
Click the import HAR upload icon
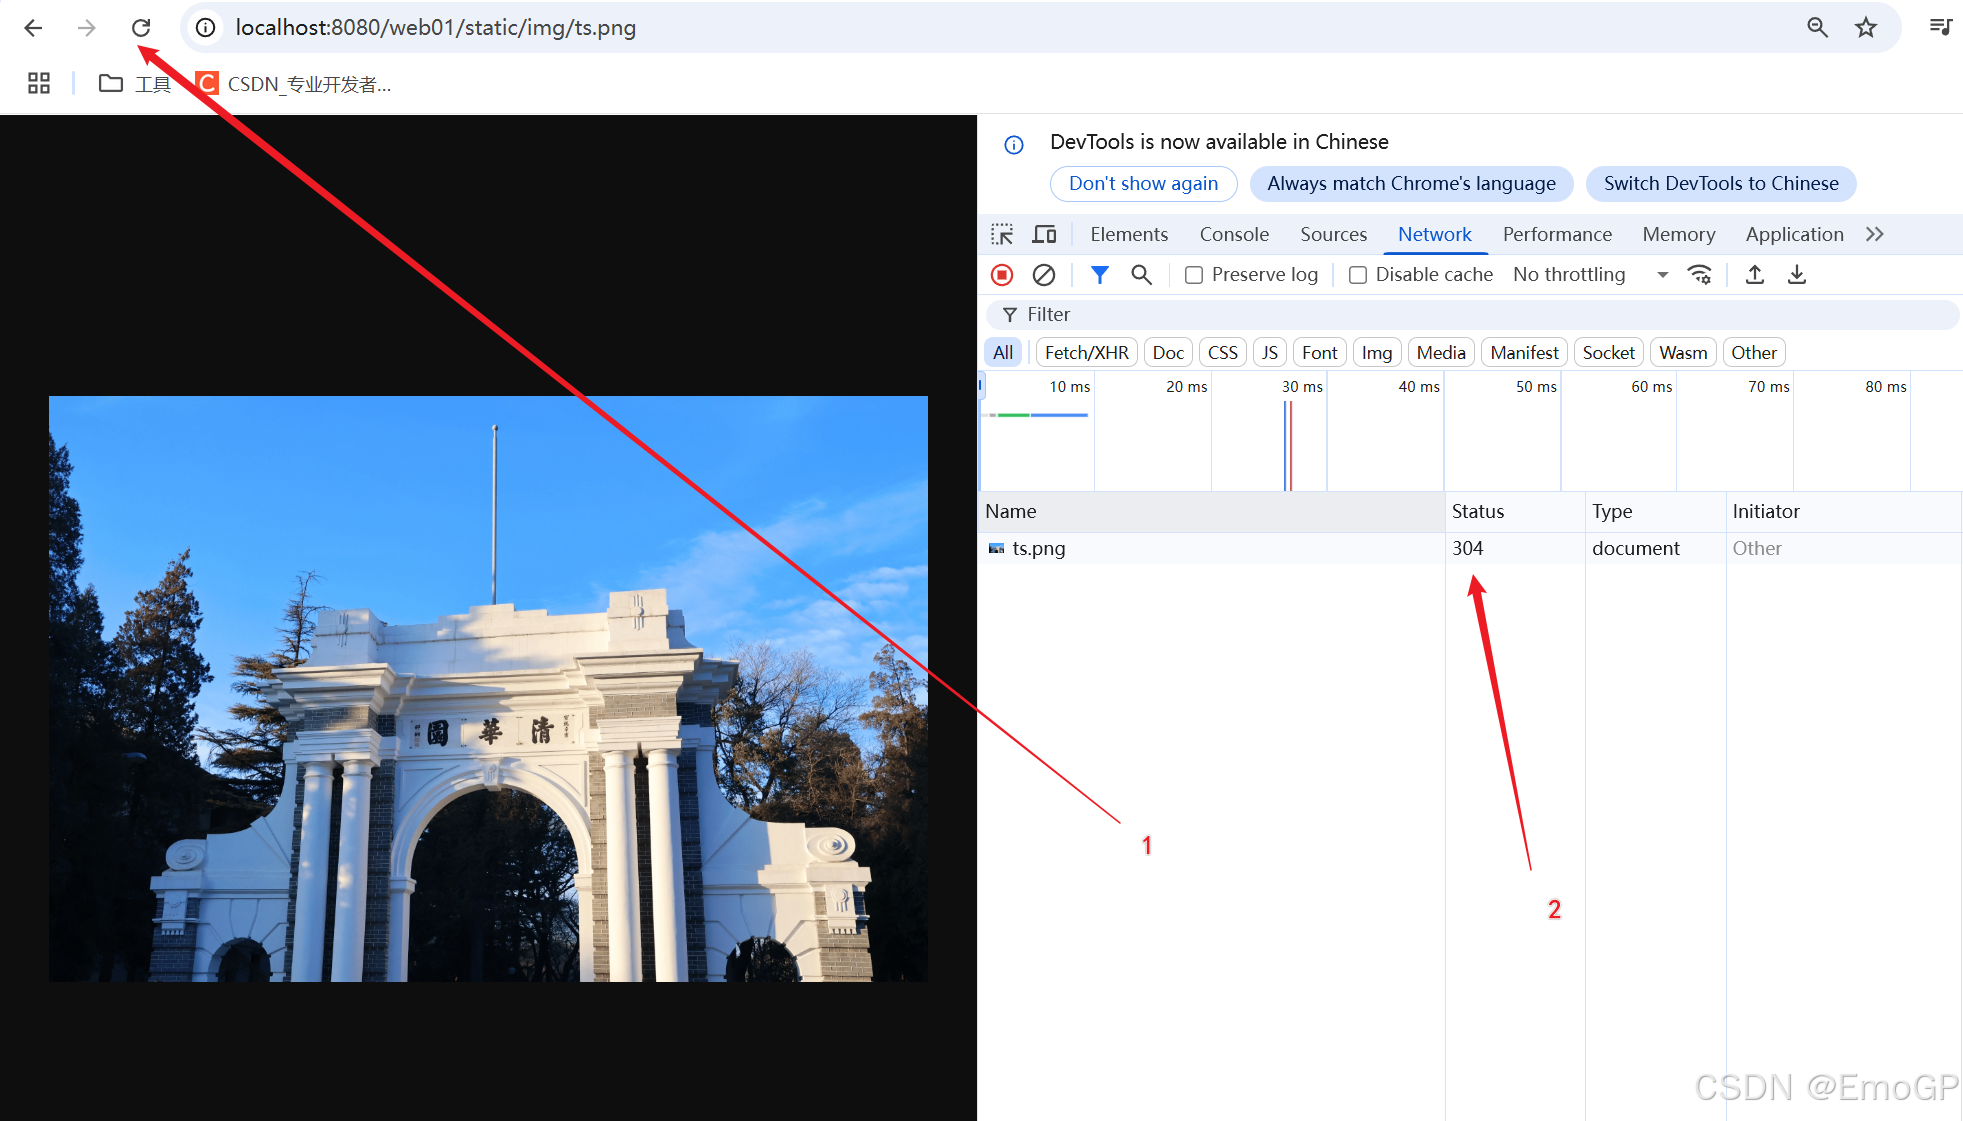pyautogui.click(x=1754, y=274)
